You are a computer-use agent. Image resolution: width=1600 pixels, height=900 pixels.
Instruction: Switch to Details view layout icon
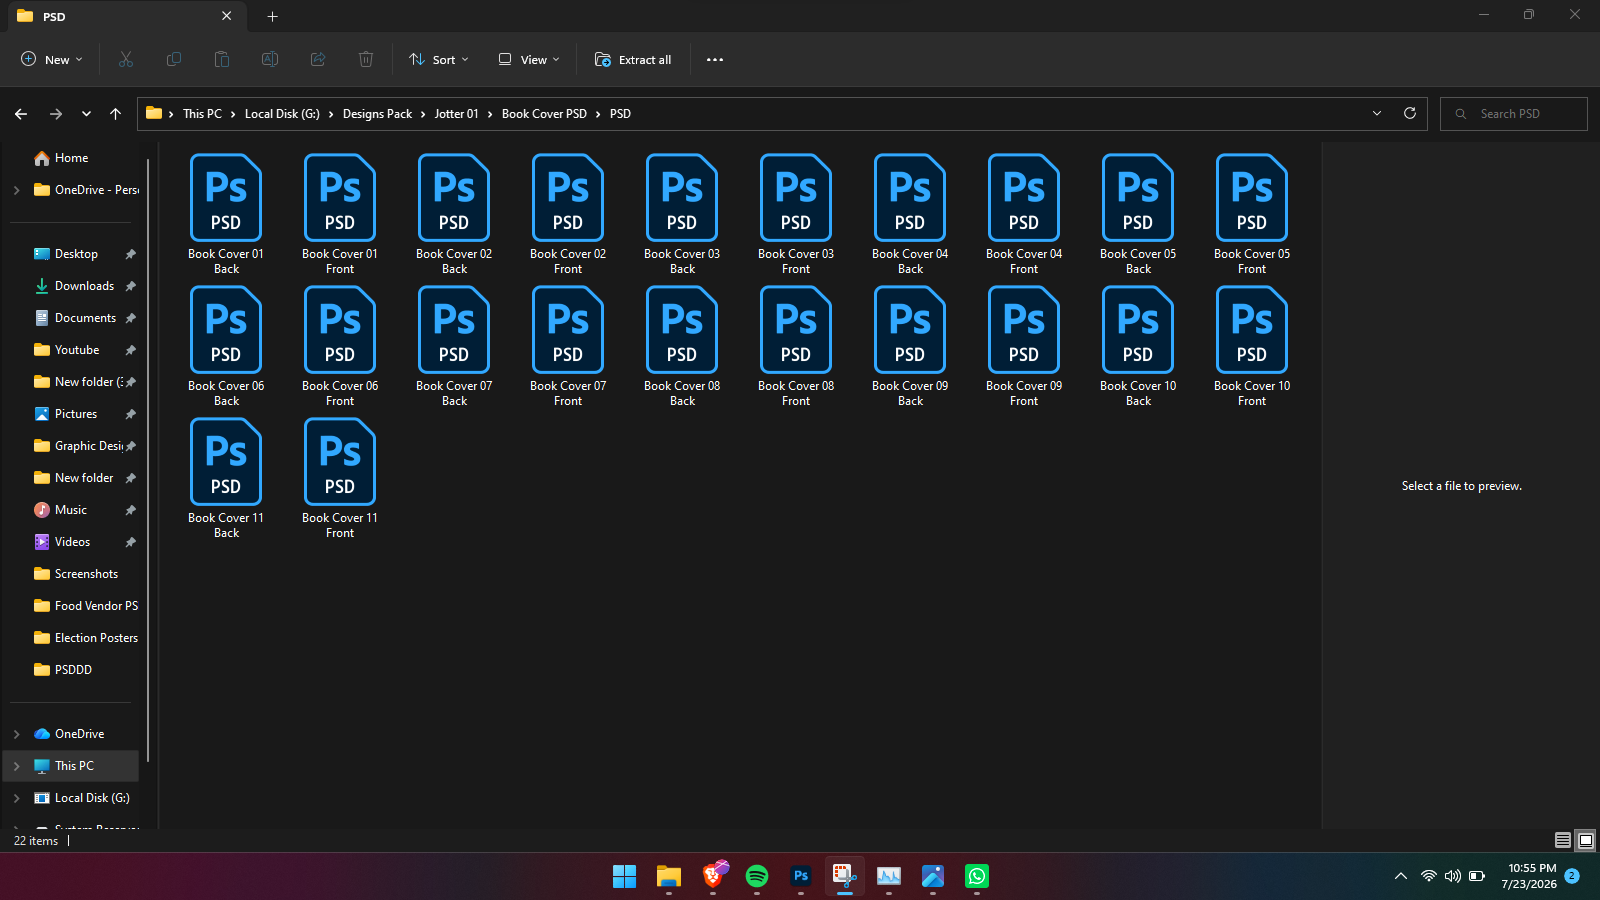1563,841
